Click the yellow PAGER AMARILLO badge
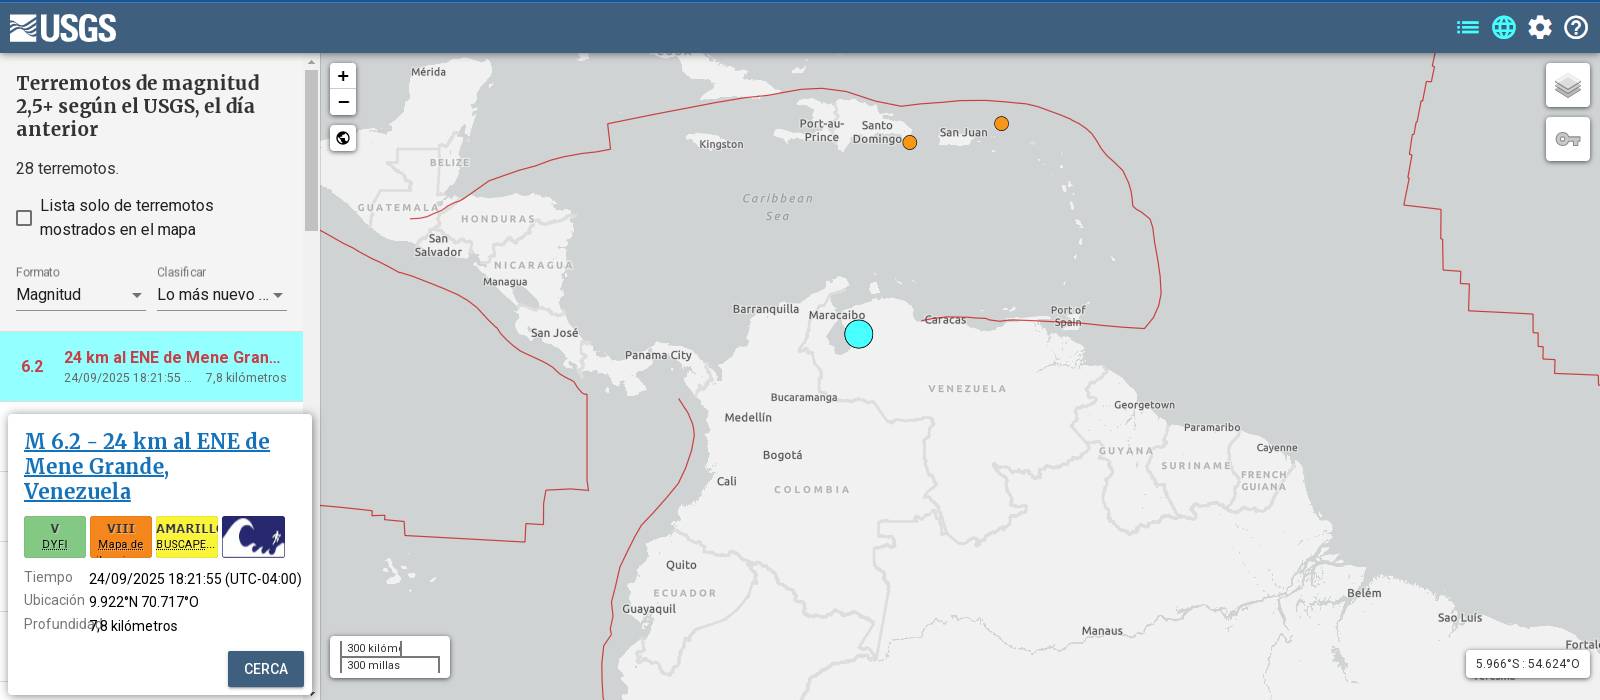1600x700 pixels. coord(187,537)
